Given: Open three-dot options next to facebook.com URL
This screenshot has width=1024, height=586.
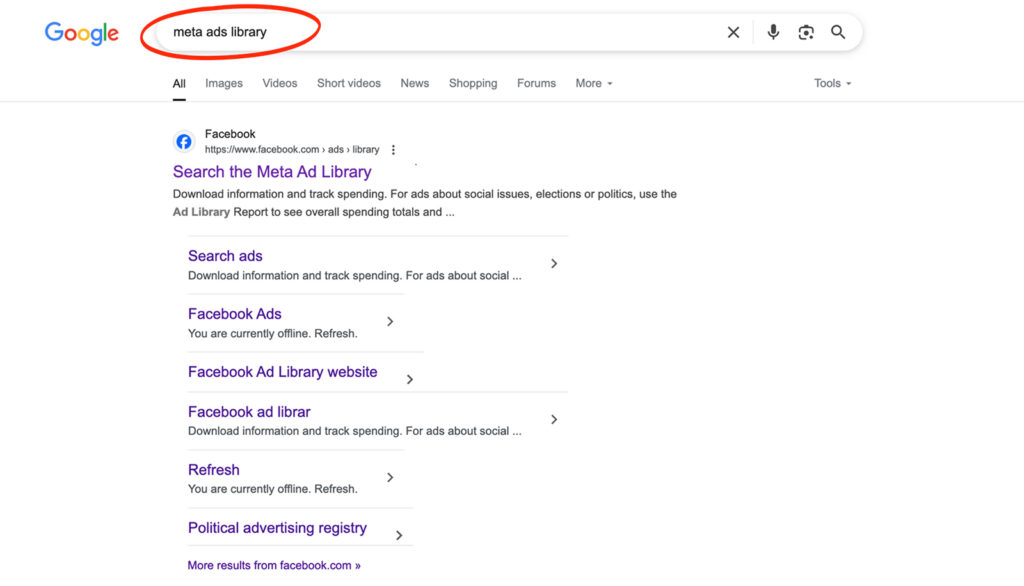Looking at the screenshot, I should coord(393,150).
